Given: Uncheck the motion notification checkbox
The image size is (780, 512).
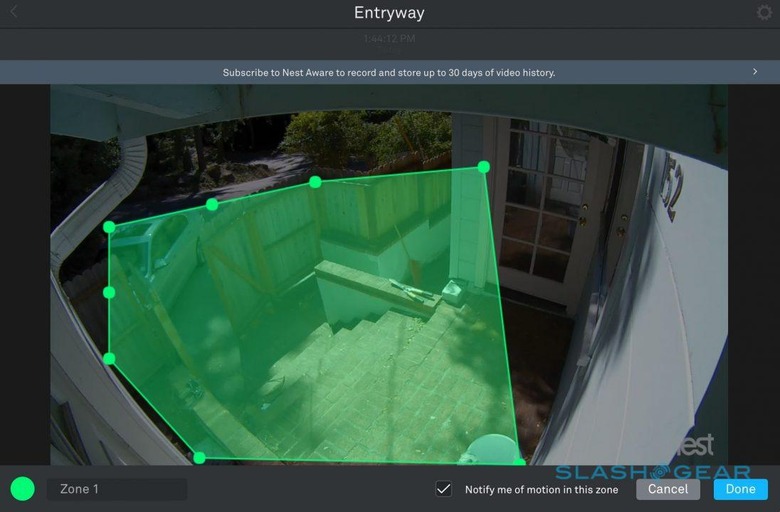Looking at the screenshot, I should (x=444, y=489).
